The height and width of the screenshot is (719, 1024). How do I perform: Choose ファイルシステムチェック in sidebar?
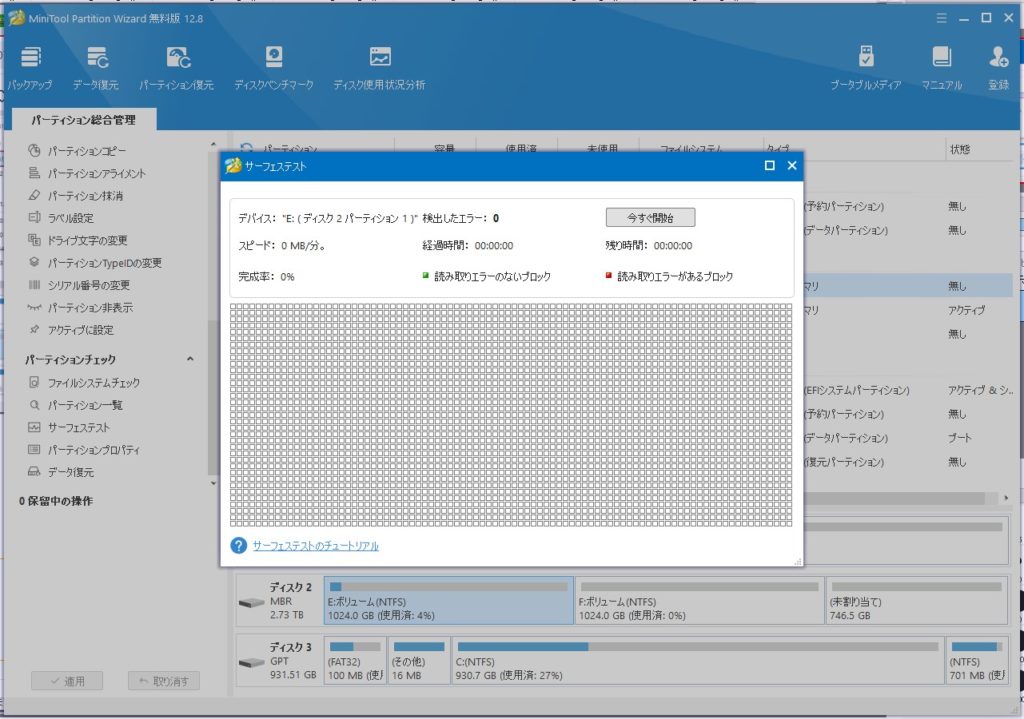[94, 383]
